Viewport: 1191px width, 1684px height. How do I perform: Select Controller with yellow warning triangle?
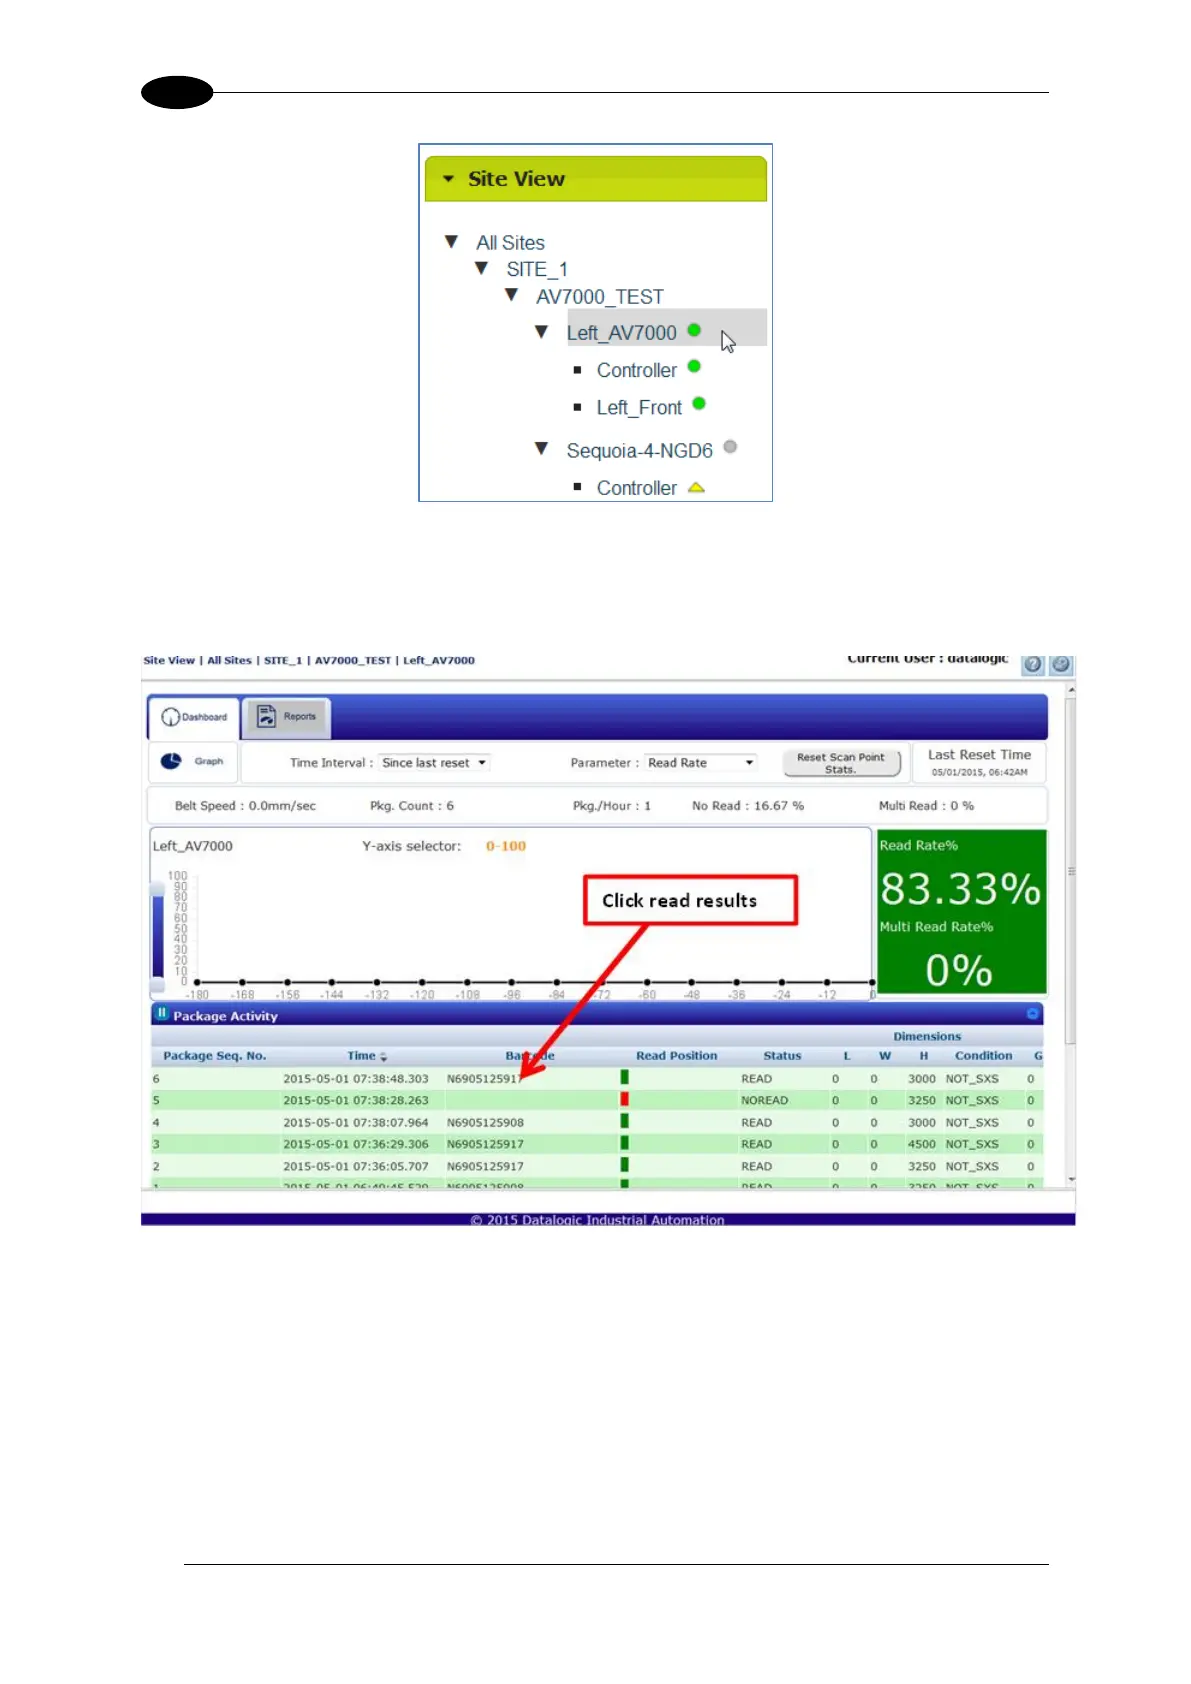[636, 488]
